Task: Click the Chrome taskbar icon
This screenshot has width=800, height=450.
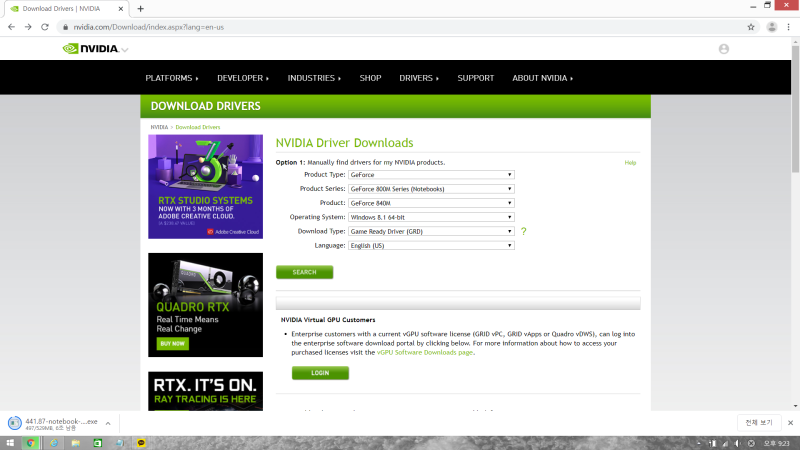Action: 31,443
